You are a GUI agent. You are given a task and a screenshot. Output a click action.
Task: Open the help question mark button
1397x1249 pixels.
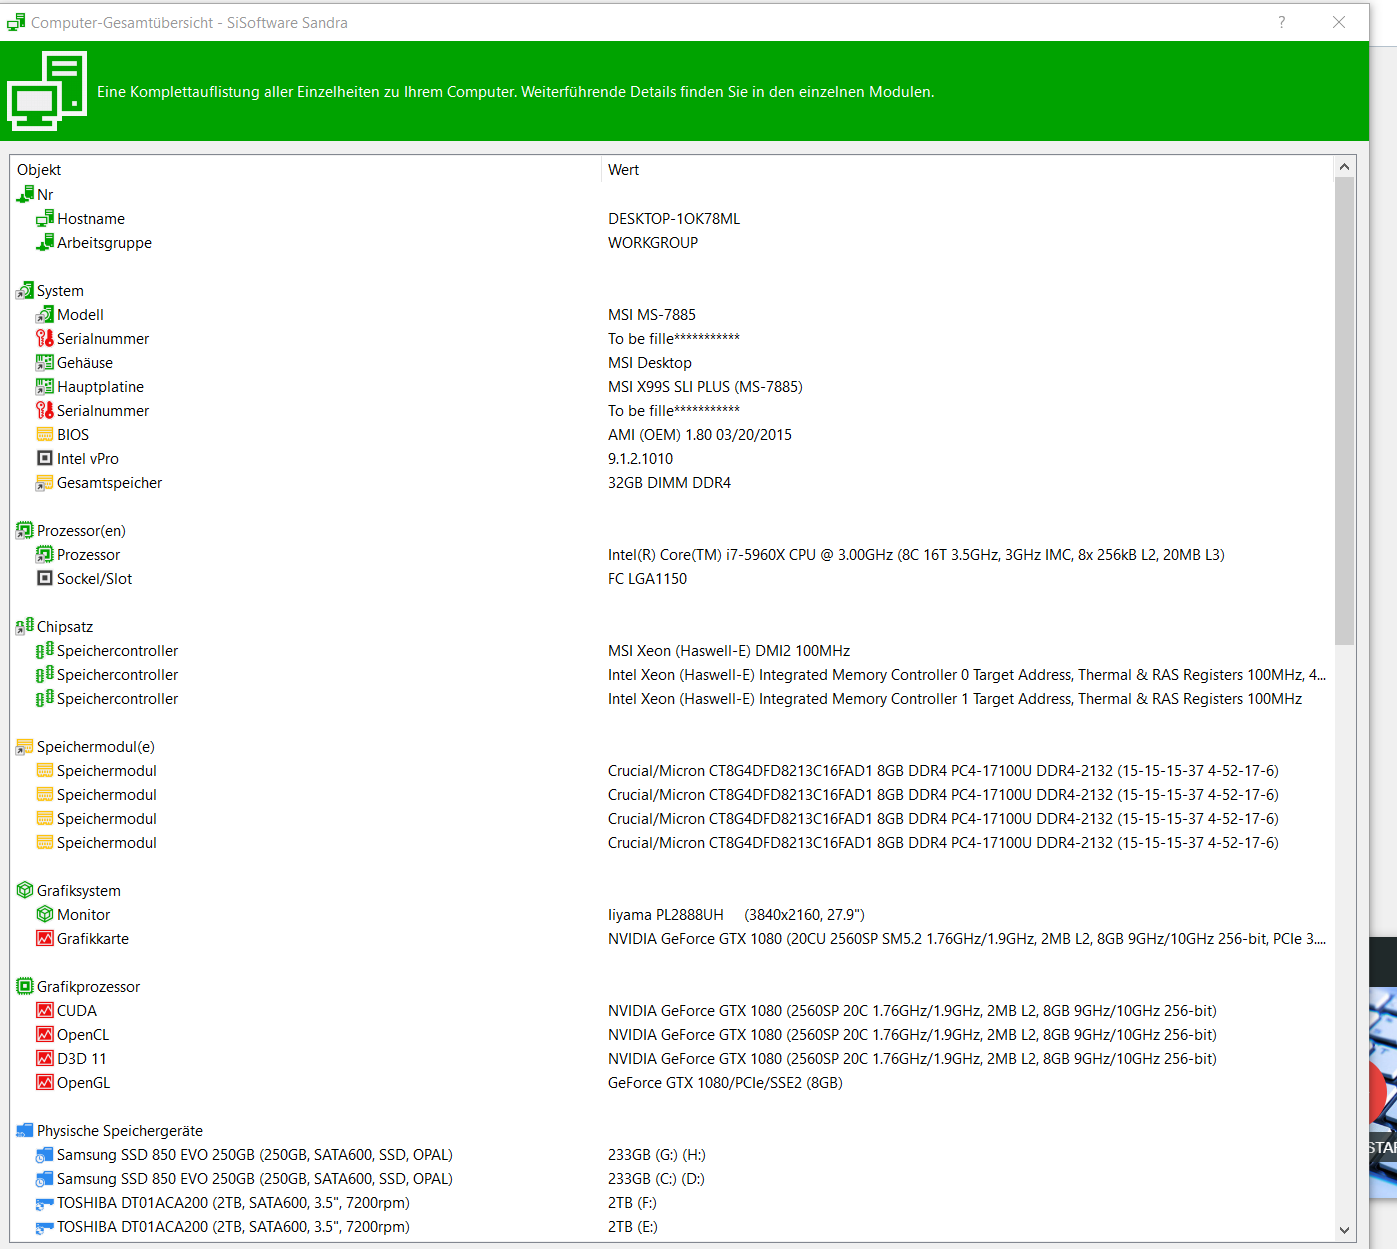1282,22
